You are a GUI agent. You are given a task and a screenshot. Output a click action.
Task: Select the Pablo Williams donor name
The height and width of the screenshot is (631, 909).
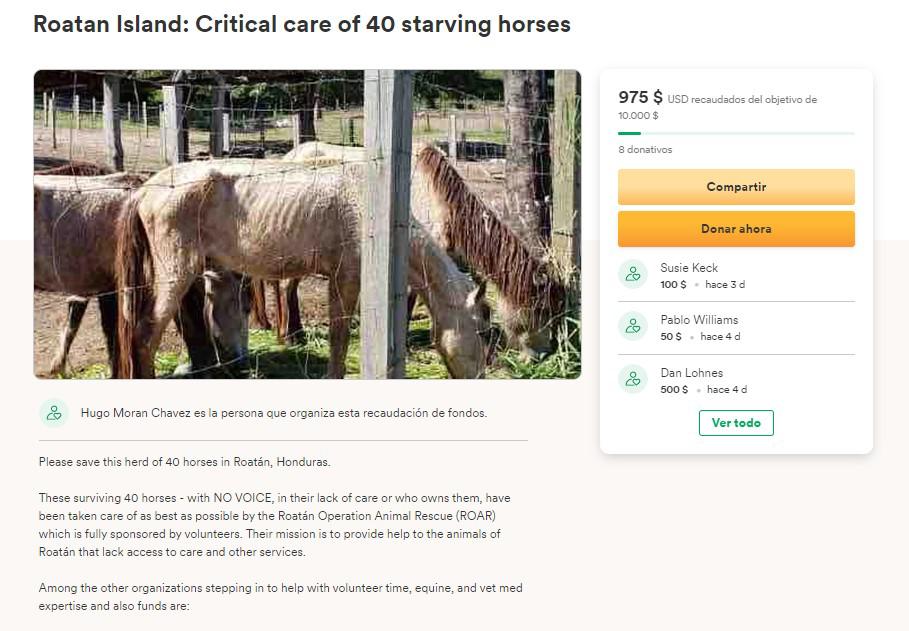tap(699, 320)
